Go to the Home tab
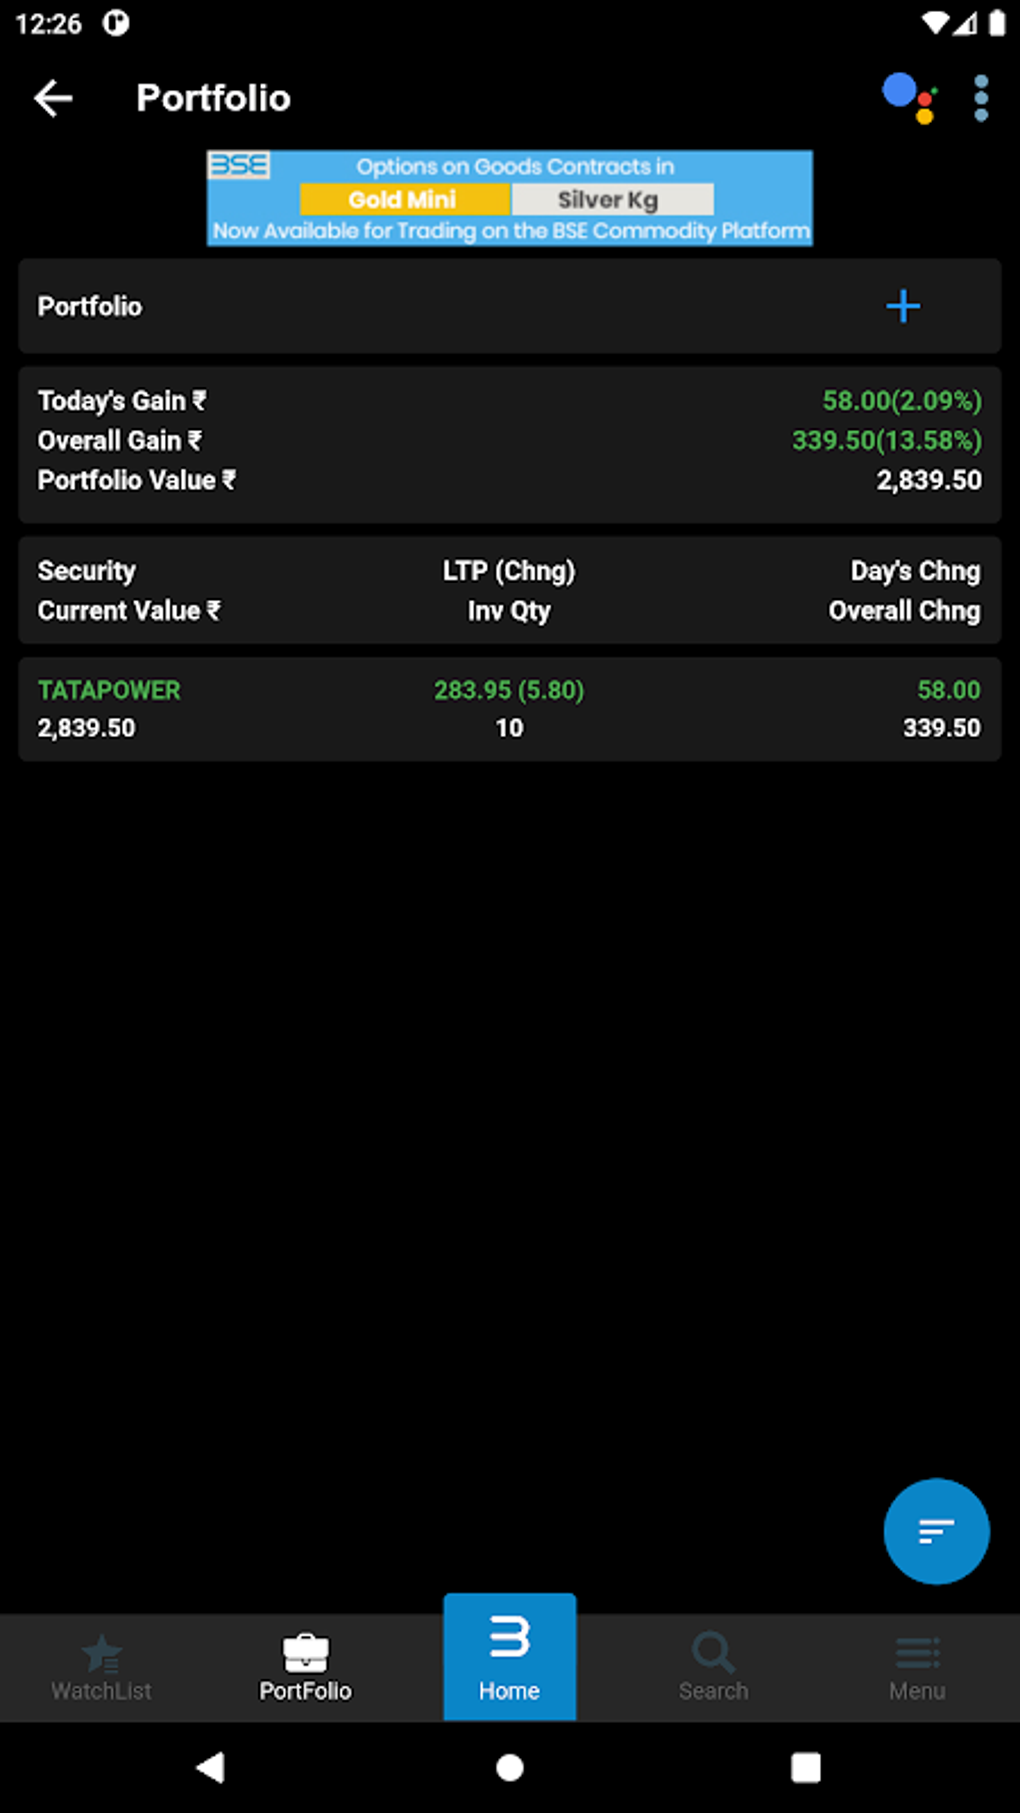Viewport: 1020px width, 1813px height. [509, 1658]
